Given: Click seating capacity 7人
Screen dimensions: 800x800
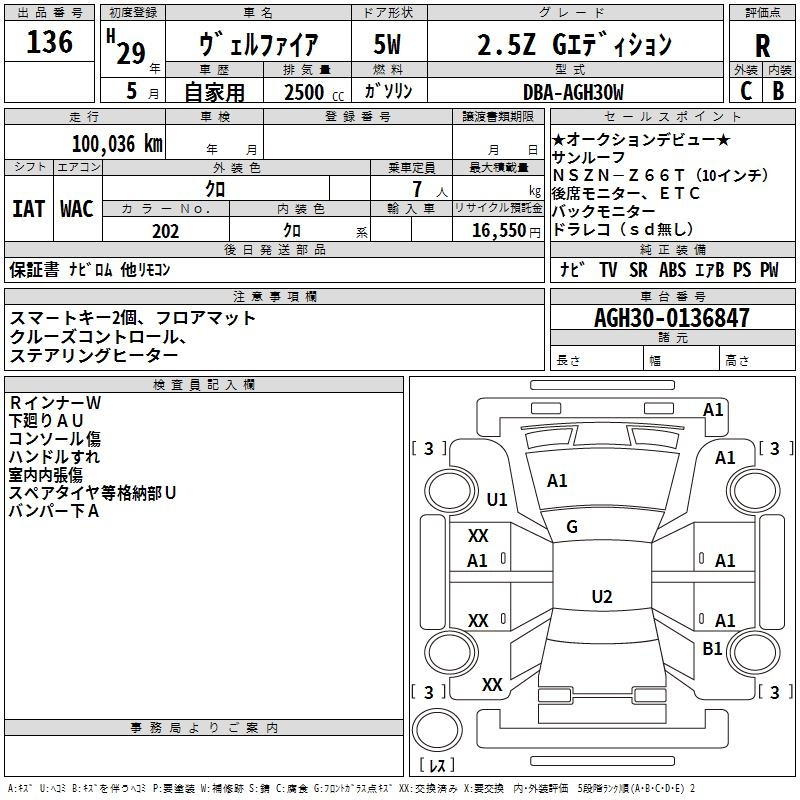Looking at the screenshot, I should pos(430,190).
